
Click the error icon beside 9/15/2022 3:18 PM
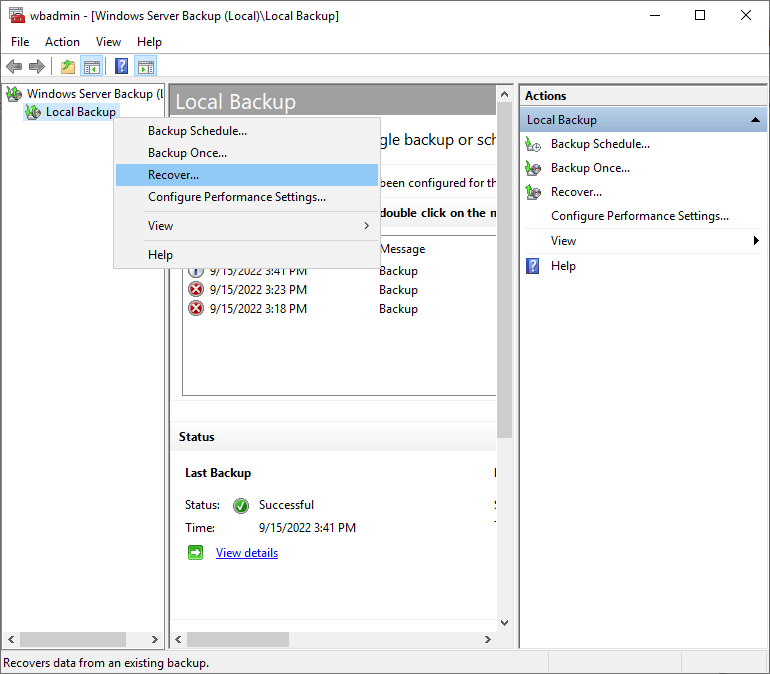(x=196, y=309)
